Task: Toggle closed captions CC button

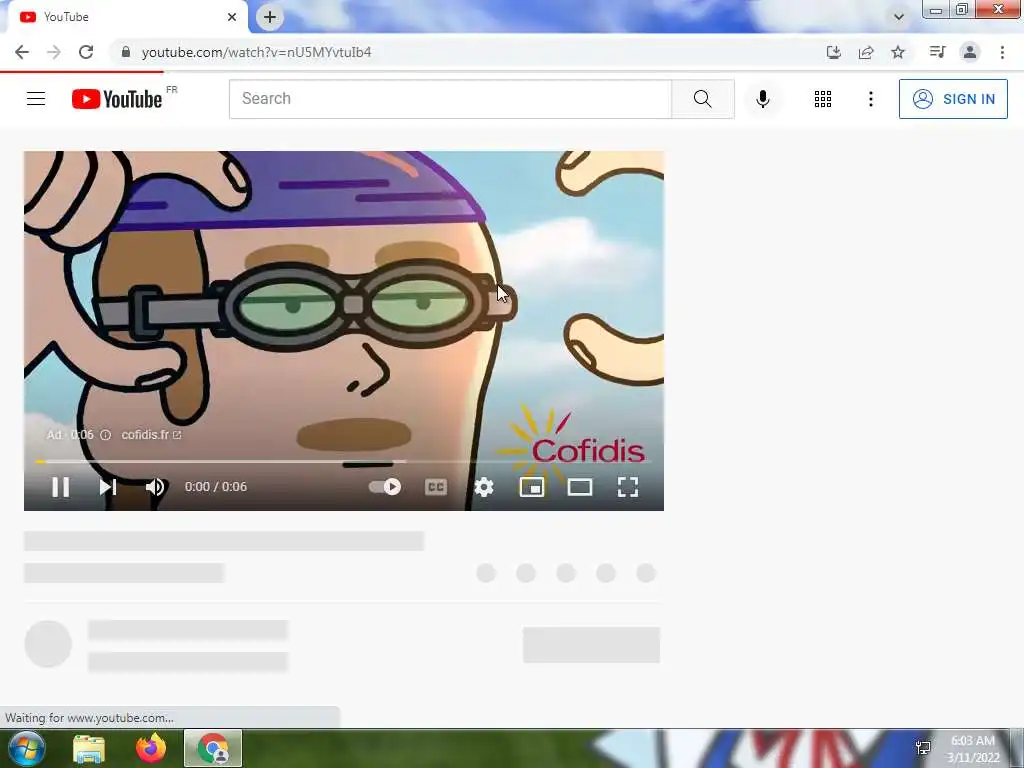Action: [x=436, y=487]
